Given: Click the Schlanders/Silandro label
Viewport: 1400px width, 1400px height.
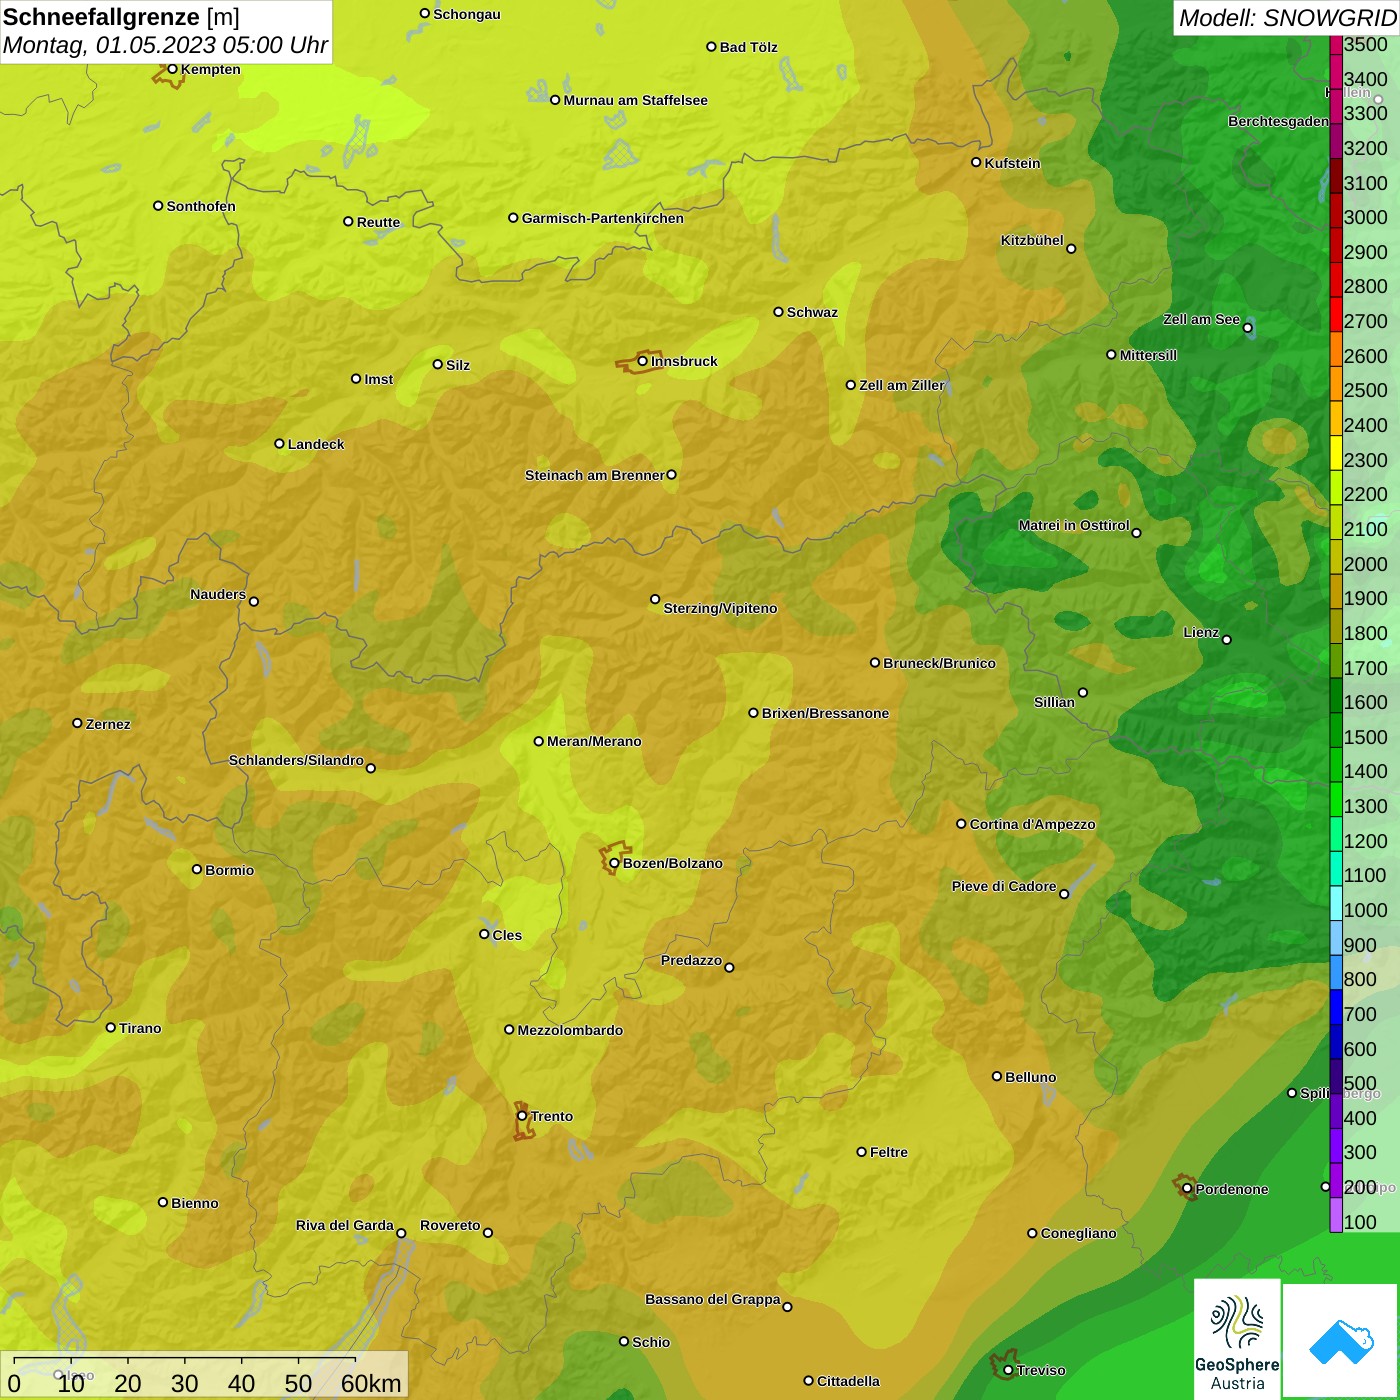Looking at the screenshot, I should 296,760.
